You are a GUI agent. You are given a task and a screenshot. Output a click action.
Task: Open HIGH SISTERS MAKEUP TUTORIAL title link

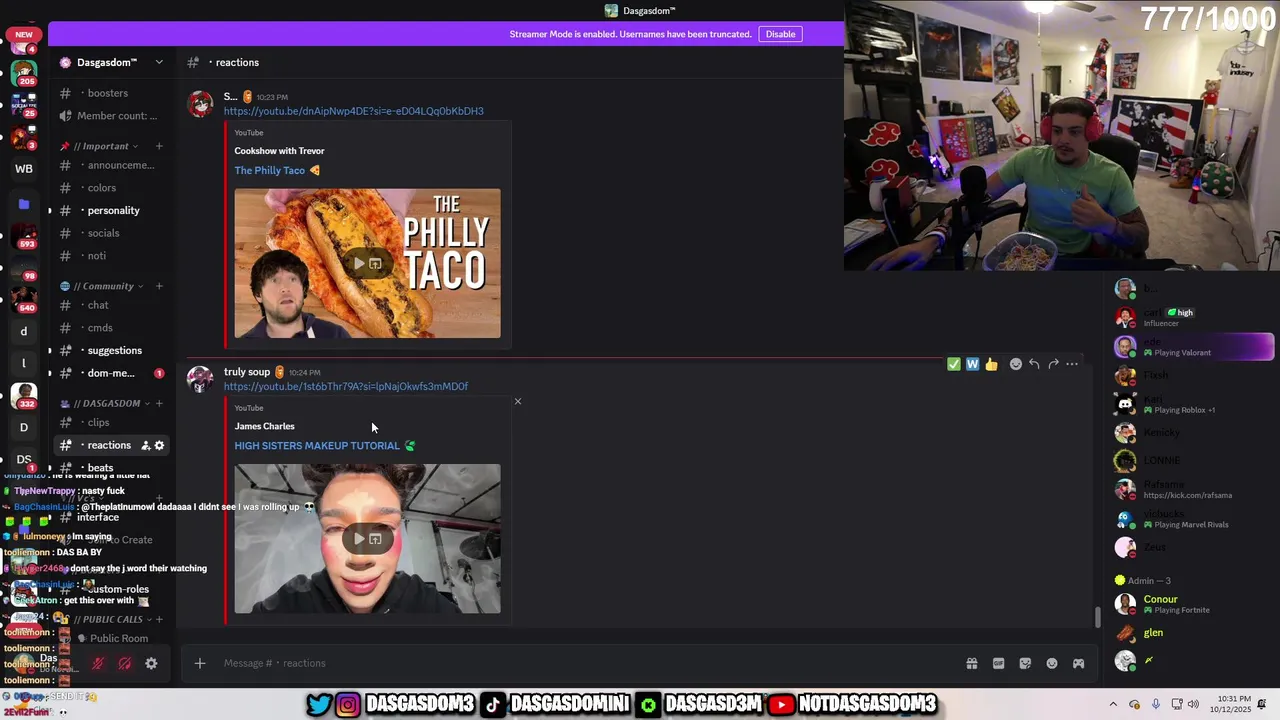coord(324,446)
